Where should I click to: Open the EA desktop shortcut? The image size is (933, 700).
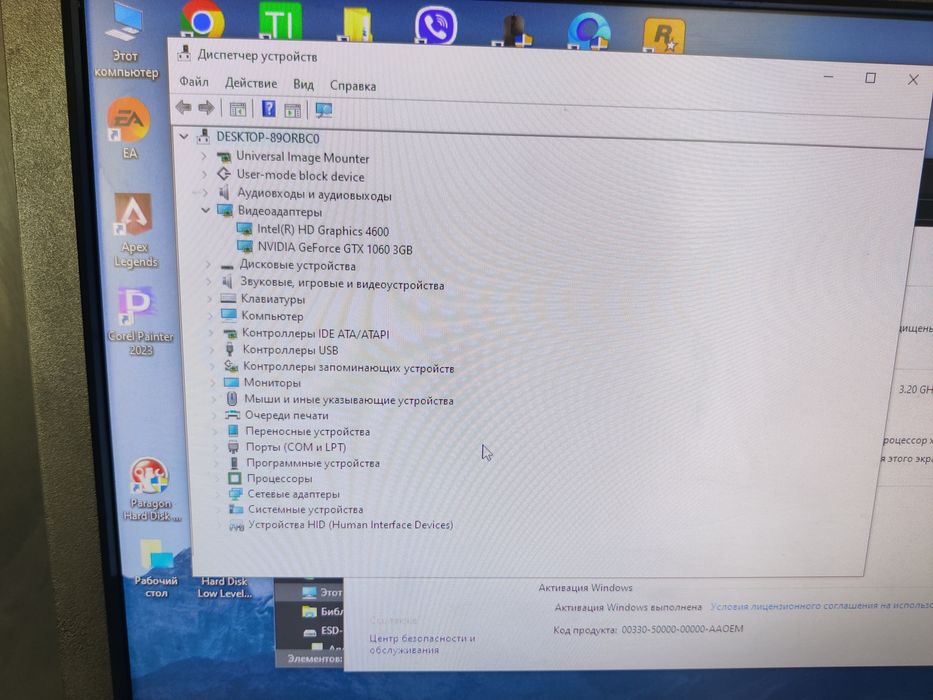point(129,129)
